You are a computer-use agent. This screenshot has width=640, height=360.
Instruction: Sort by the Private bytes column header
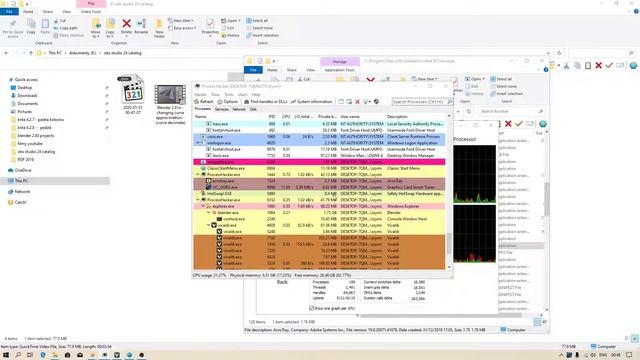pyautogui.click(x=327, y=117)
